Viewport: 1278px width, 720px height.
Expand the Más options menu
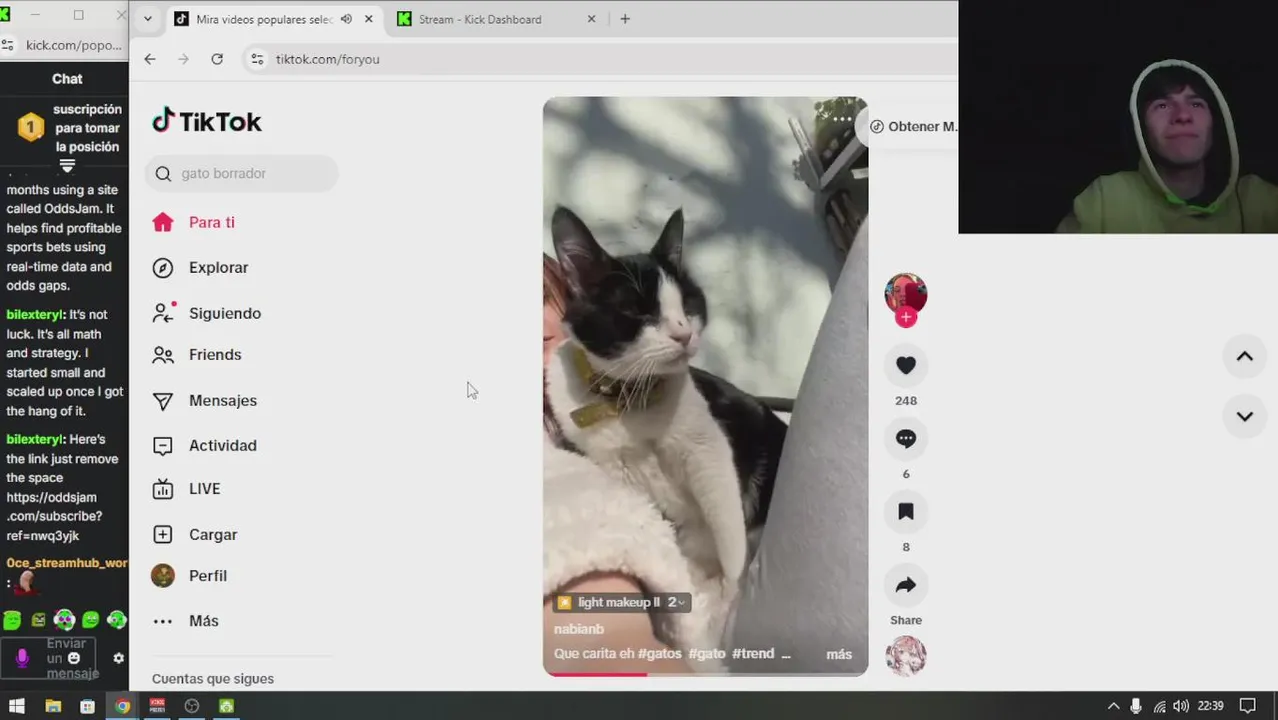(185, 621)
